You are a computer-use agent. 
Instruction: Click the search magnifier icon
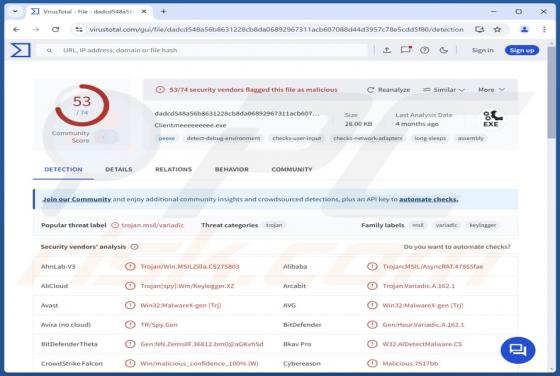50,51
